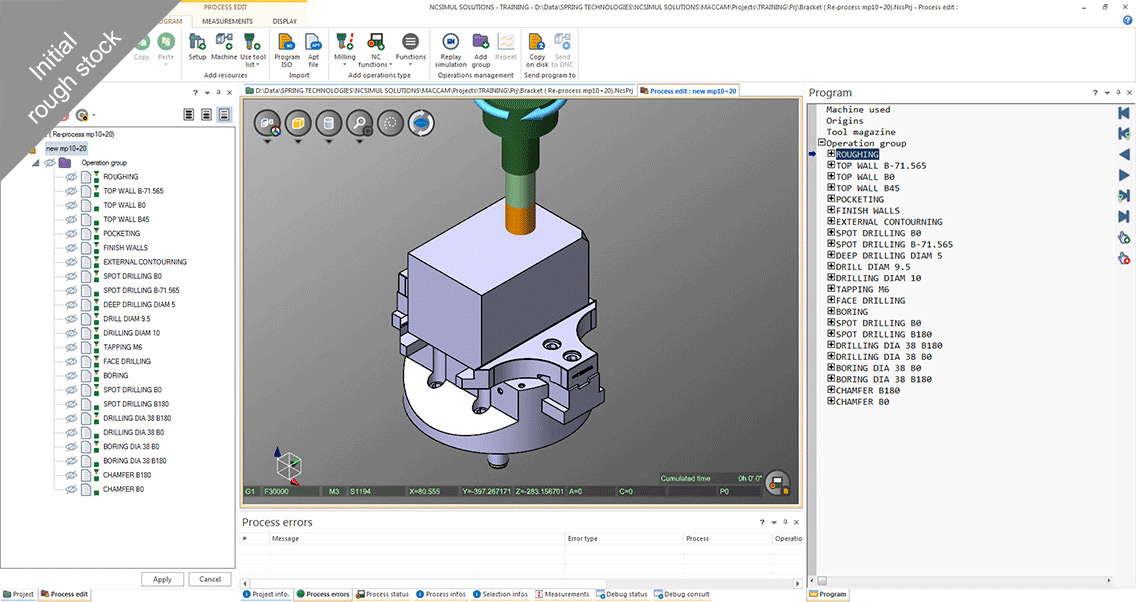This screenshot has height=602, width=1136.
Task: Switch to the MEASUREMENTS ribbon tab
Action: [x=227, y=21]
